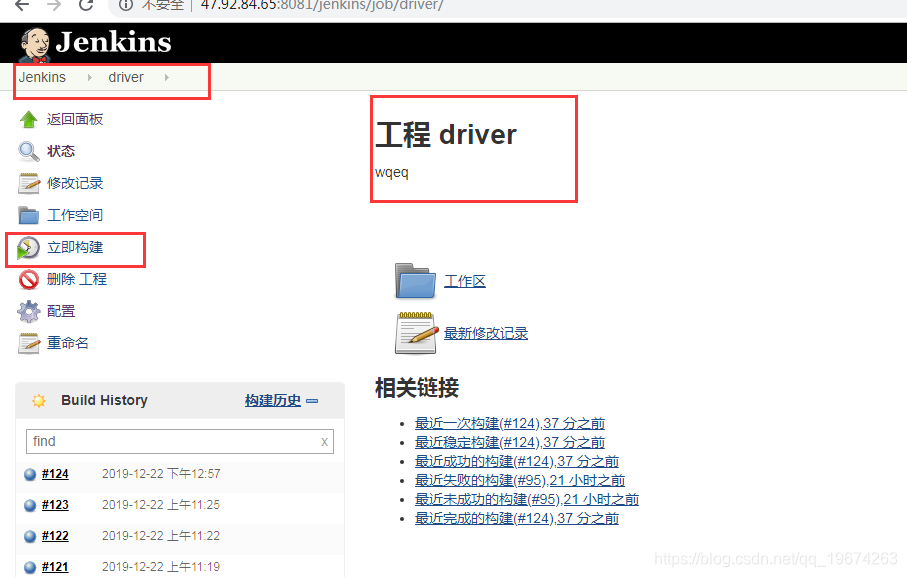Select driver in the breadcrumb bar
This screenshot has height=577, width=907.
[126, 77]
